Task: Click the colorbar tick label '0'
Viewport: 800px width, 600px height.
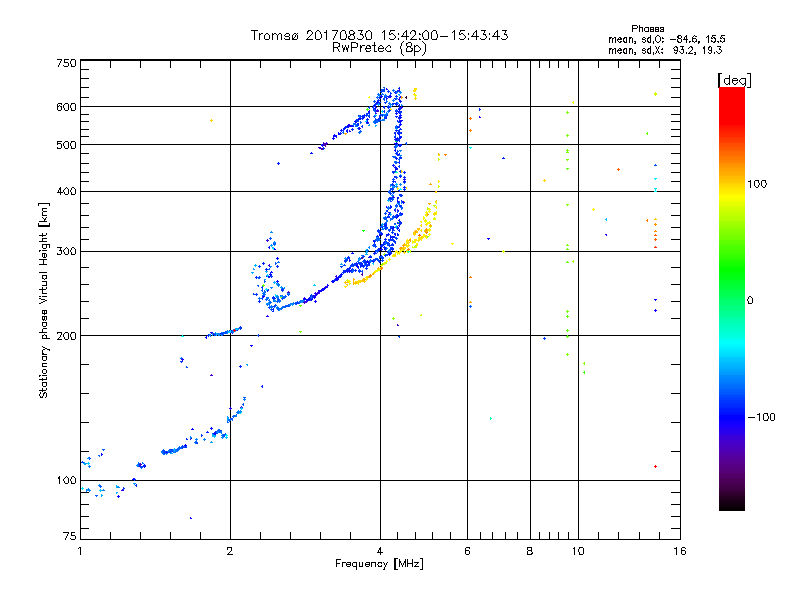Action: click(750, 300)
